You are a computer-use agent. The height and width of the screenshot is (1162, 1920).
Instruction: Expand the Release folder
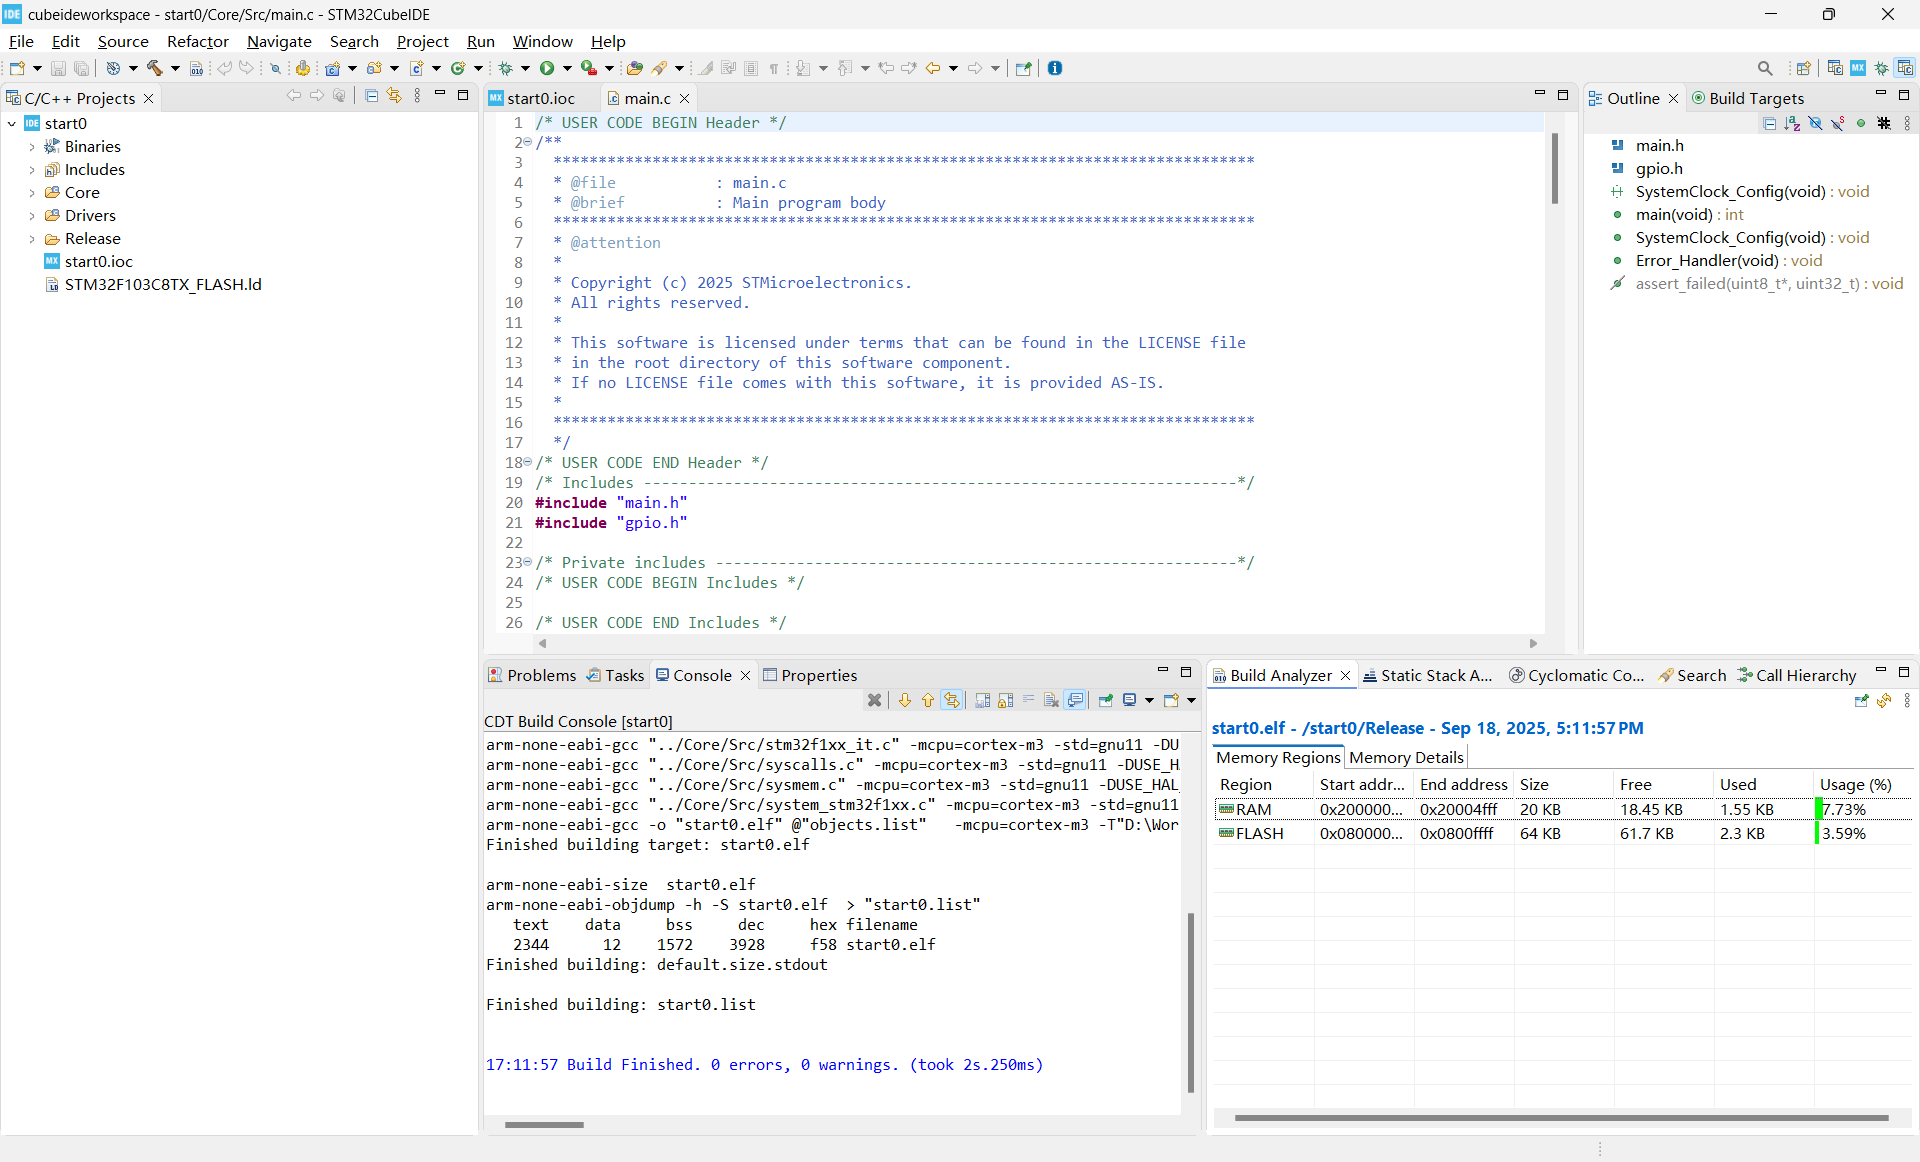(32, 238)
